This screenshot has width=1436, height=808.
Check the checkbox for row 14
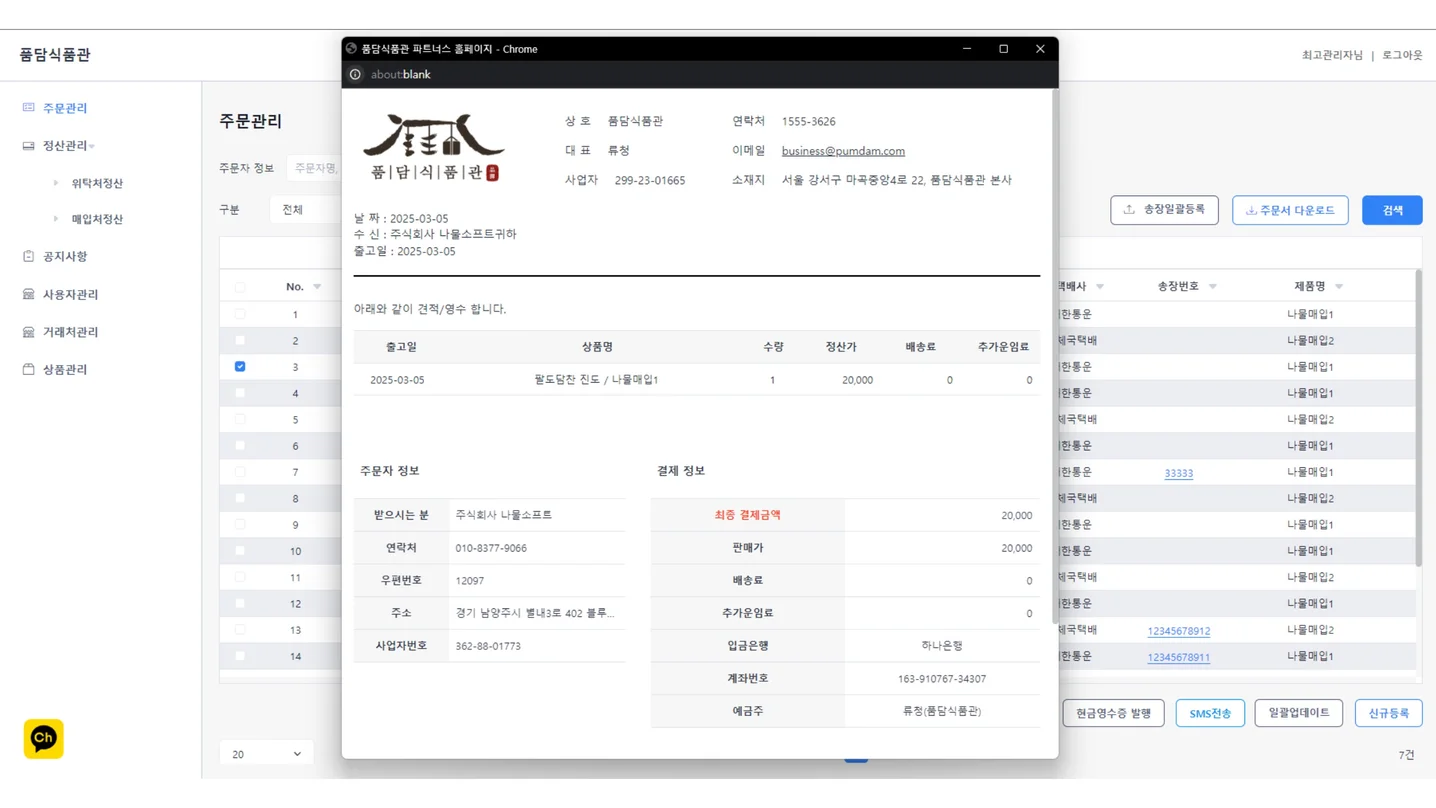click(x=240, y=656)
